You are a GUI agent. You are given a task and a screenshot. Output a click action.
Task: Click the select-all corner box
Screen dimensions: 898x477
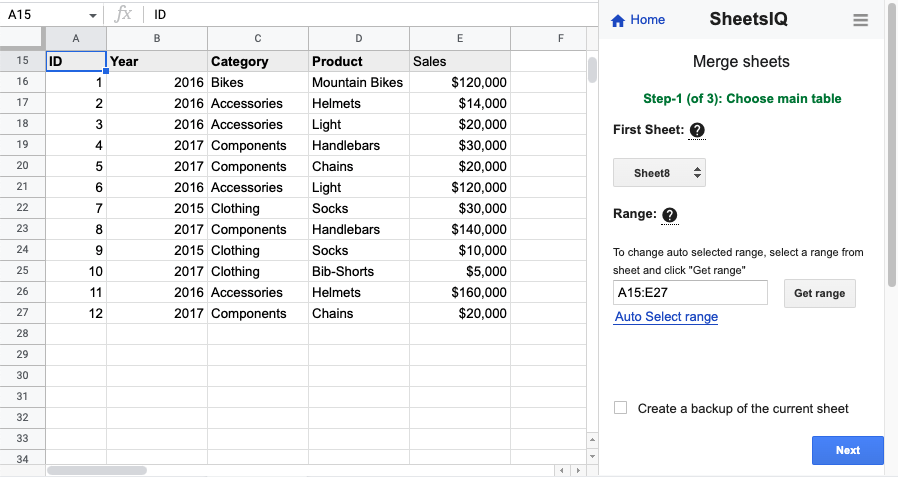[x=22, y=39]
